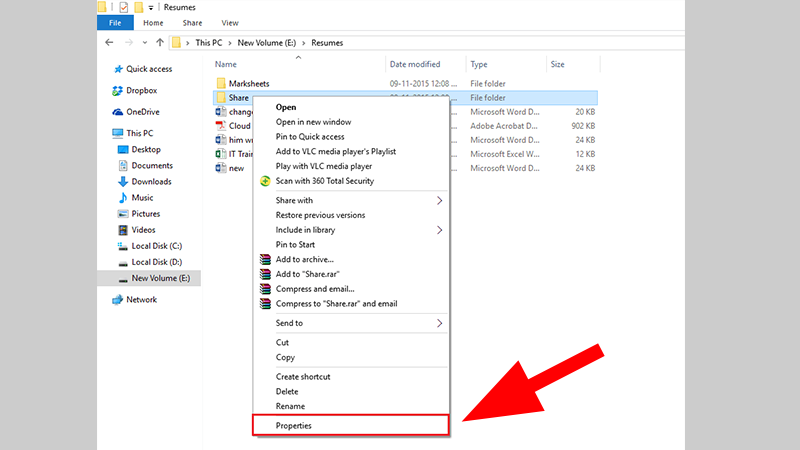
Task: Open the View ribbon tab
Action: (230, 23)
